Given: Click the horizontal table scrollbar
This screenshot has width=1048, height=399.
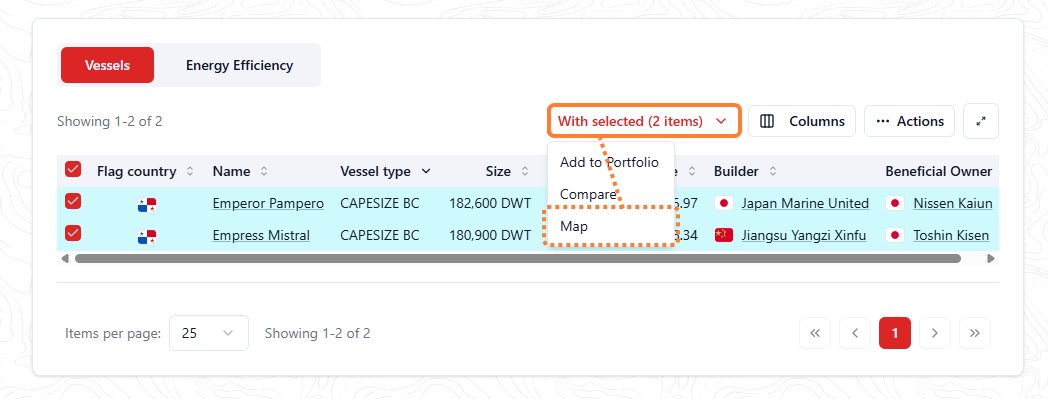Looking at the screenshot, I should (517, 258).
